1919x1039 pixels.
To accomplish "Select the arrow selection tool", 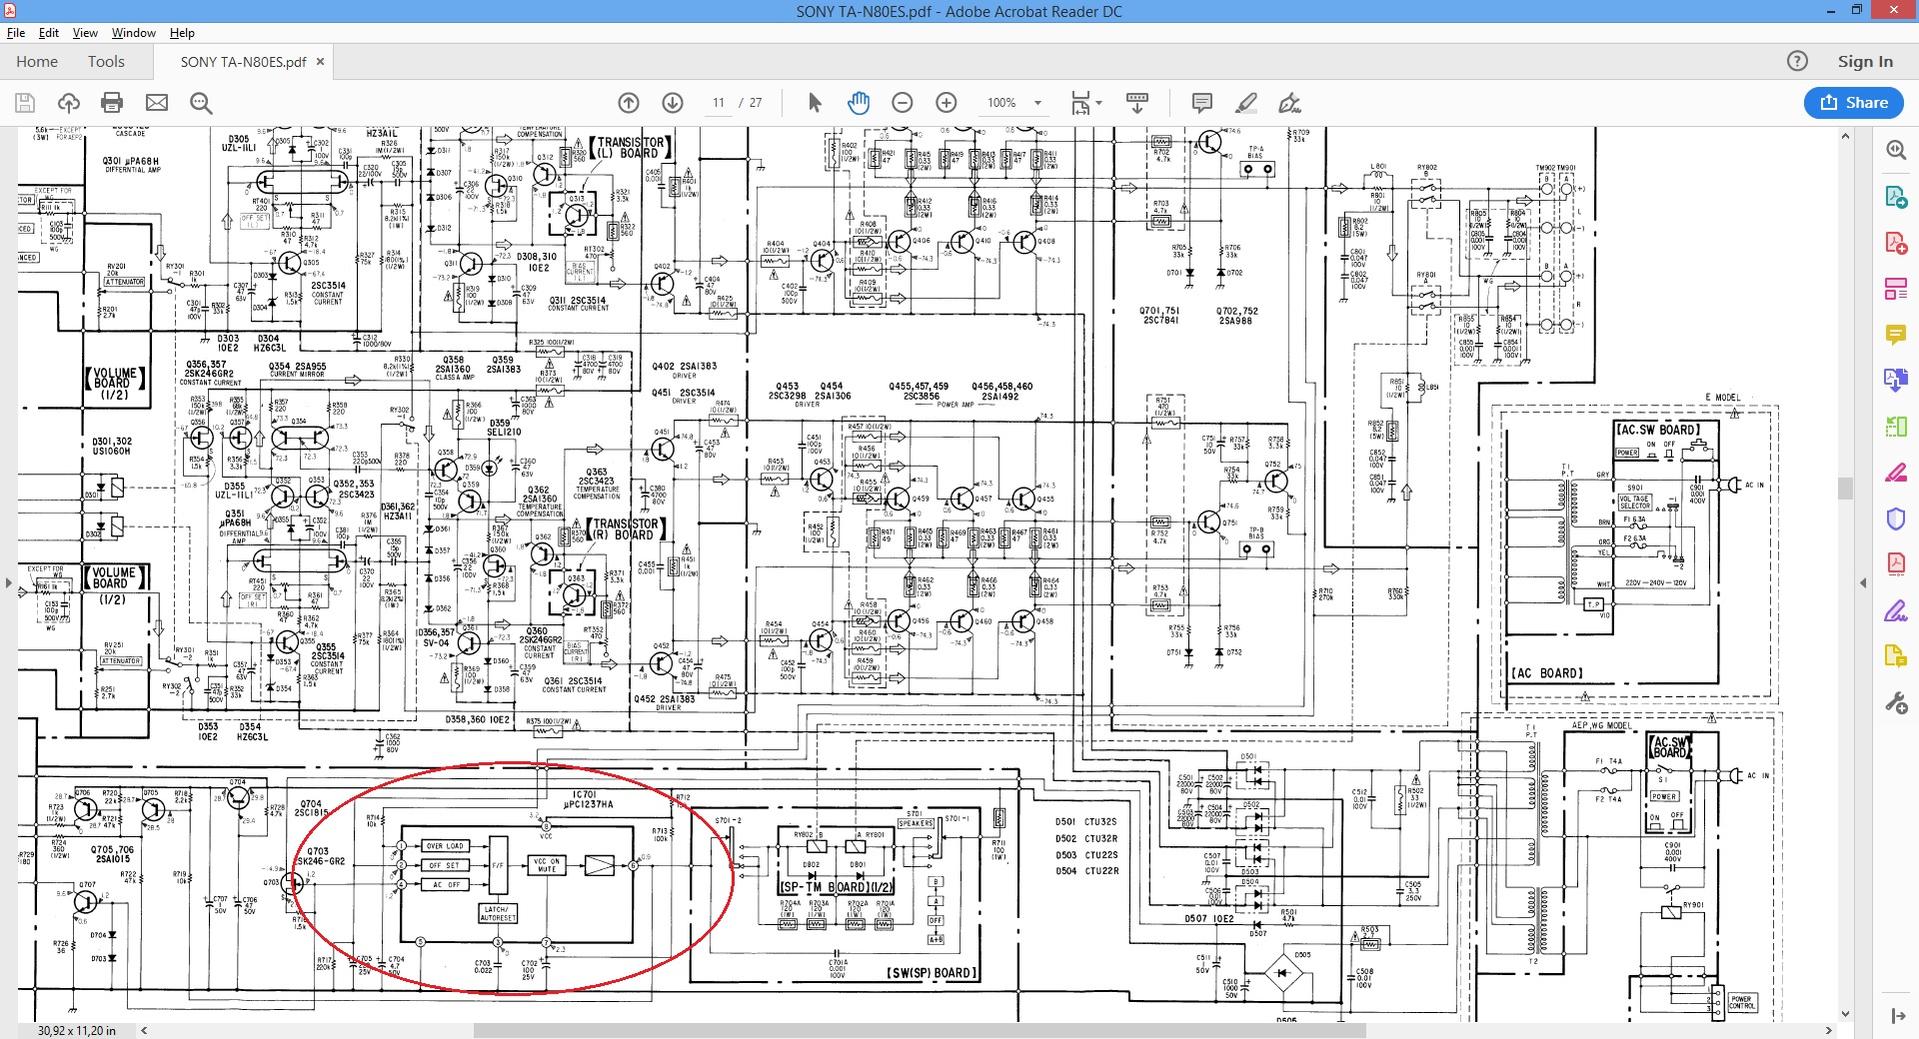I will (815, 103).
